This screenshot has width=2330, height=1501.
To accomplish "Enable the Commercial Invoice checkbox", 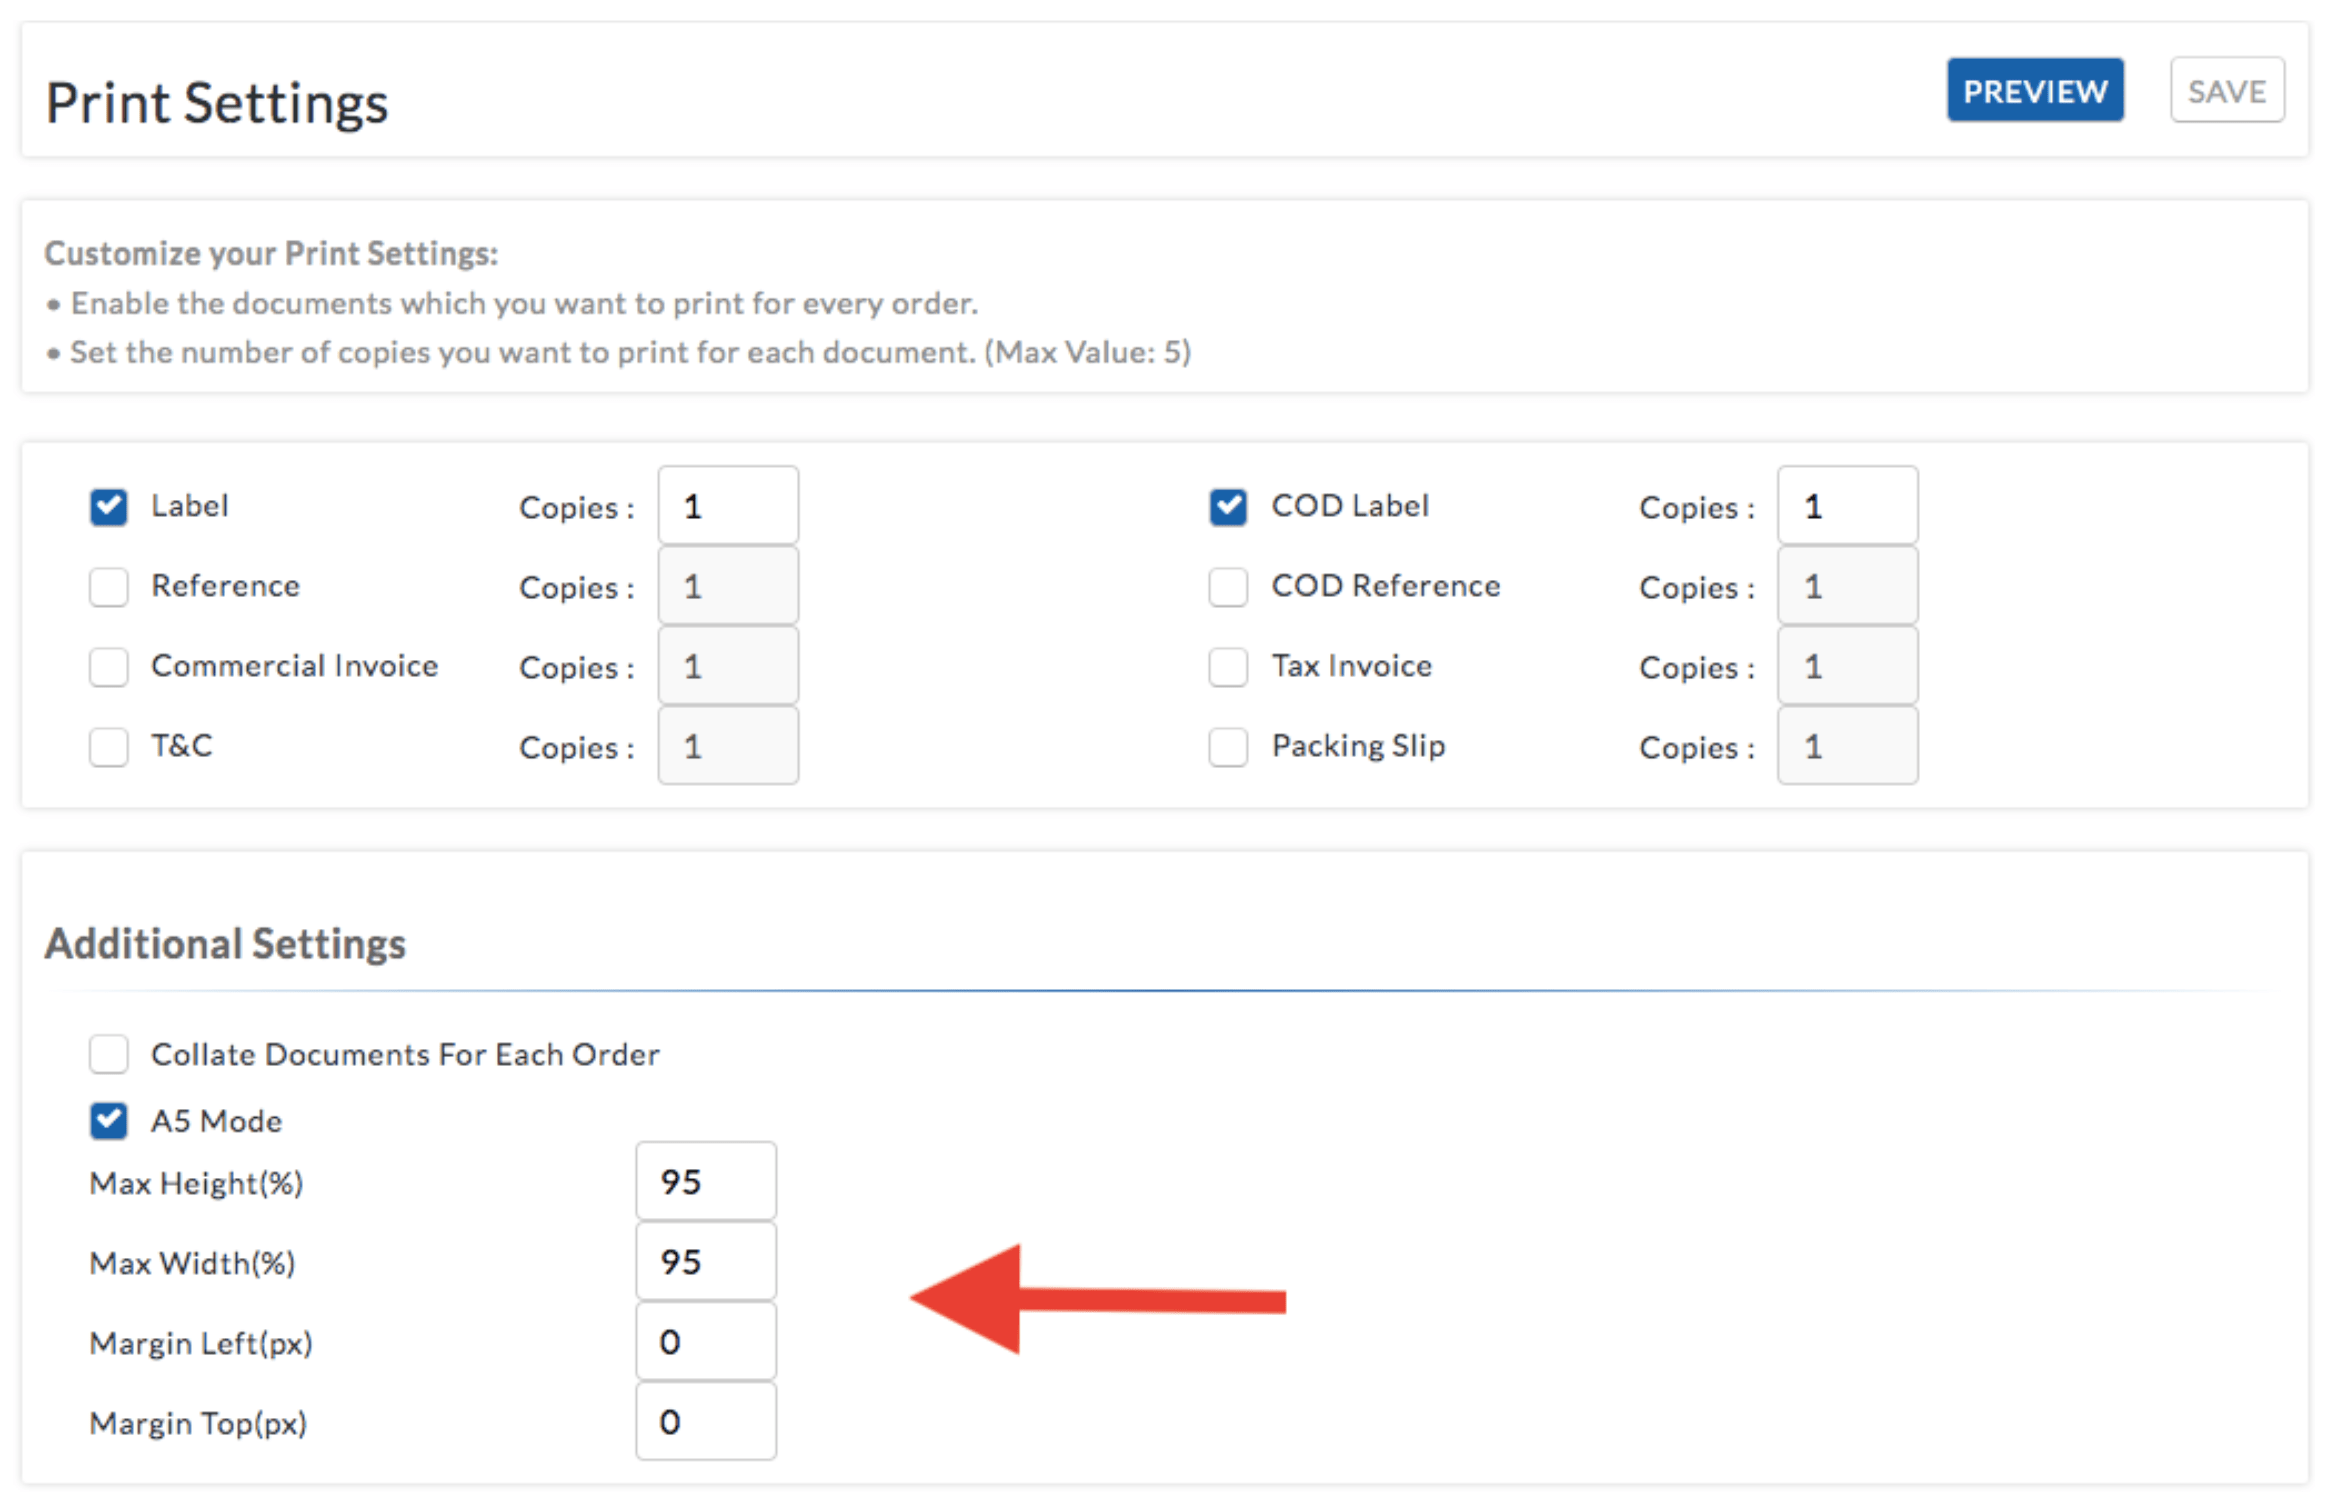I will coord(108,667).
